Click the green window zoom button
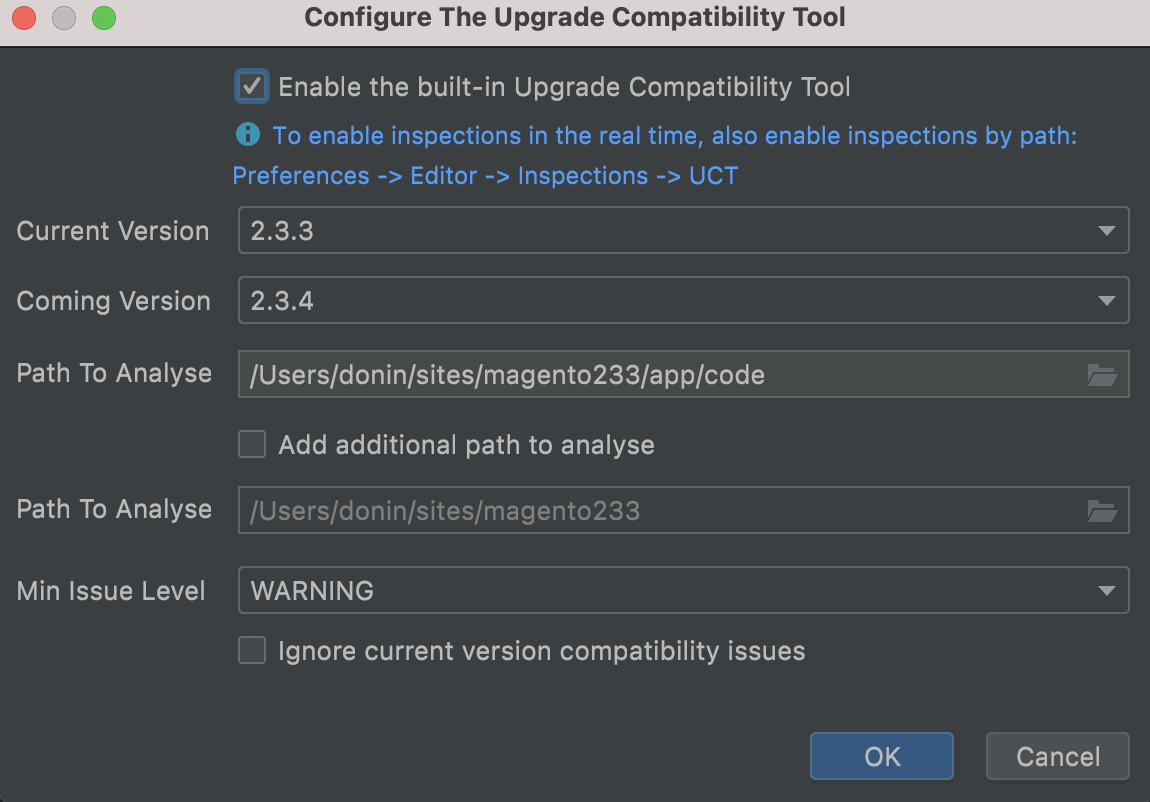 click(x=103, y=18)
